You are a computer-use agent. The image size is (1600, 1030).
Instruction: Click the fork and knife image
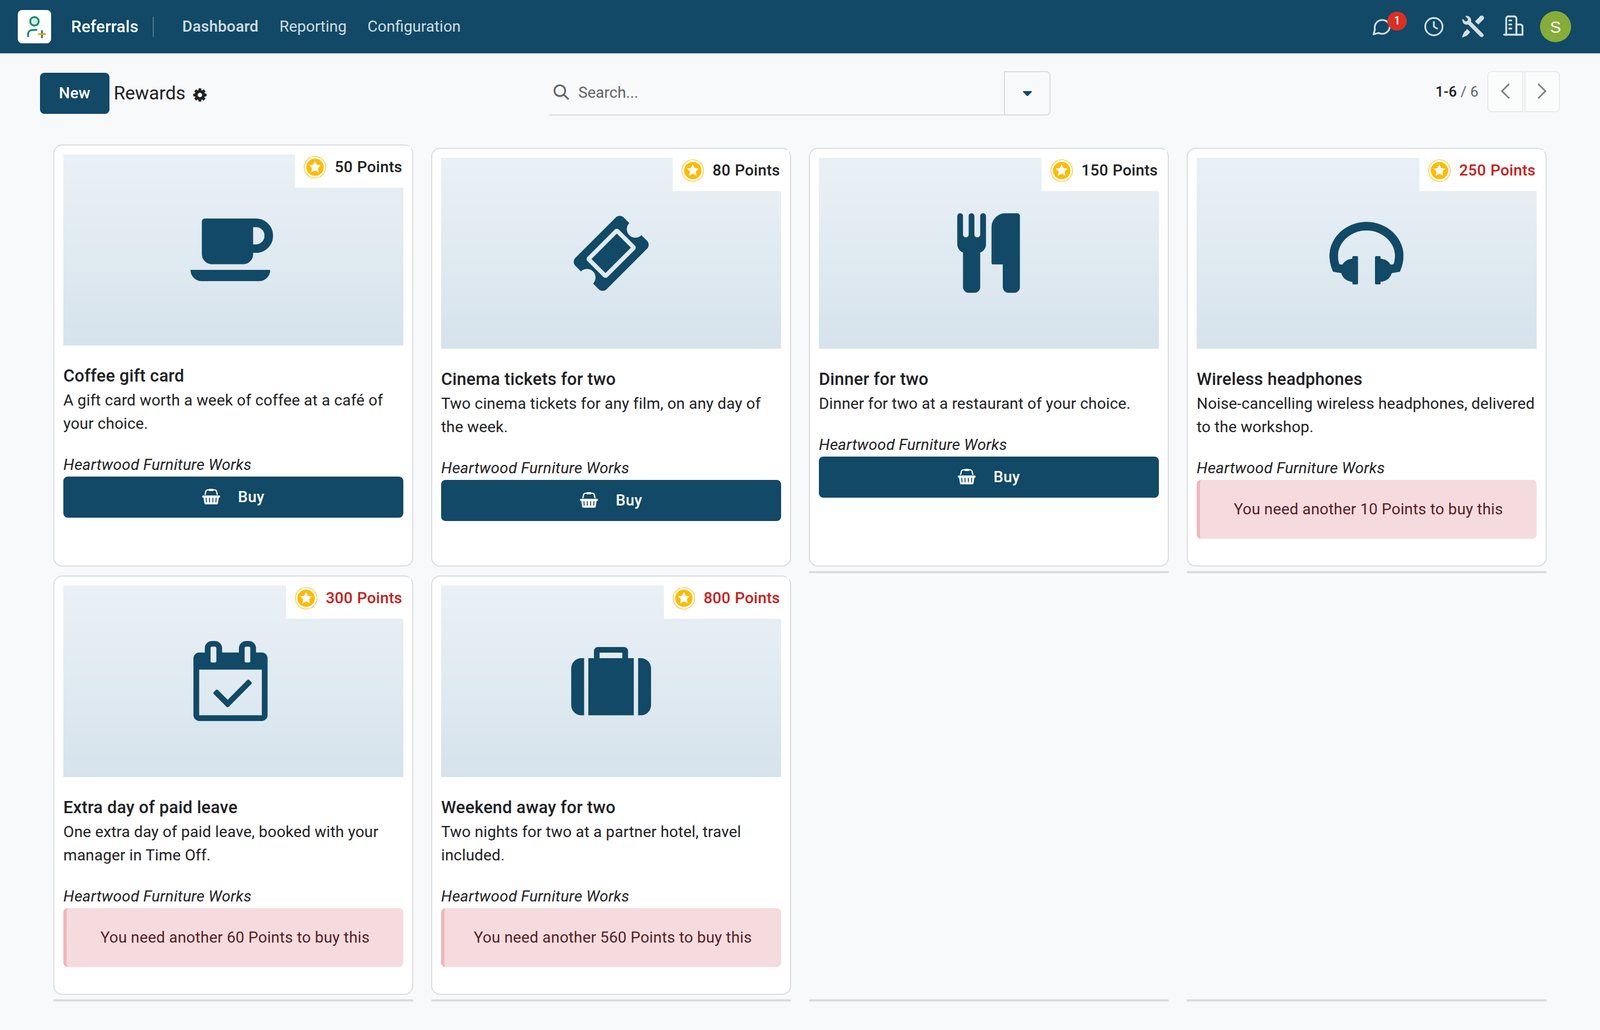point(989,253)
